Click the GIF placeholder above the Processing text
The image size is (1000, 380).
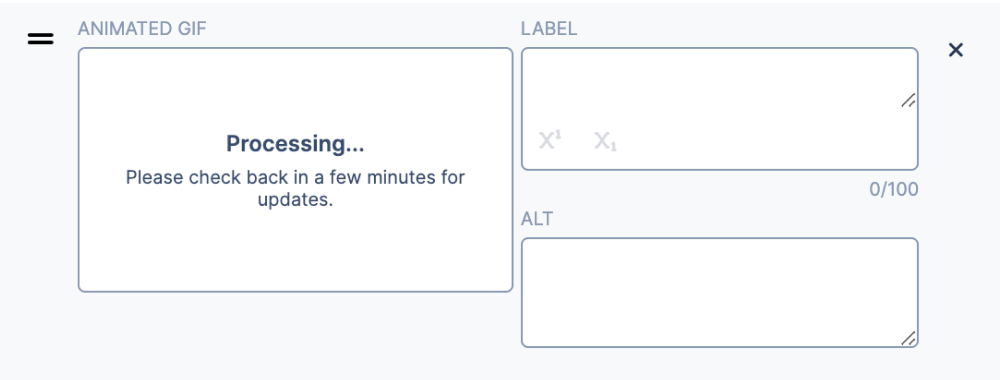point(295,89)
